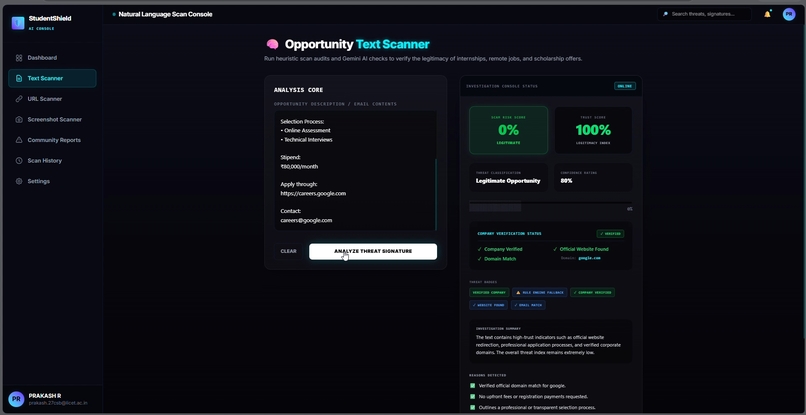The width and height of the screenshot is (806, 415).
Task: Click the Trust Score 100% card
Action: pyautogui.click(x=593, y=130)
